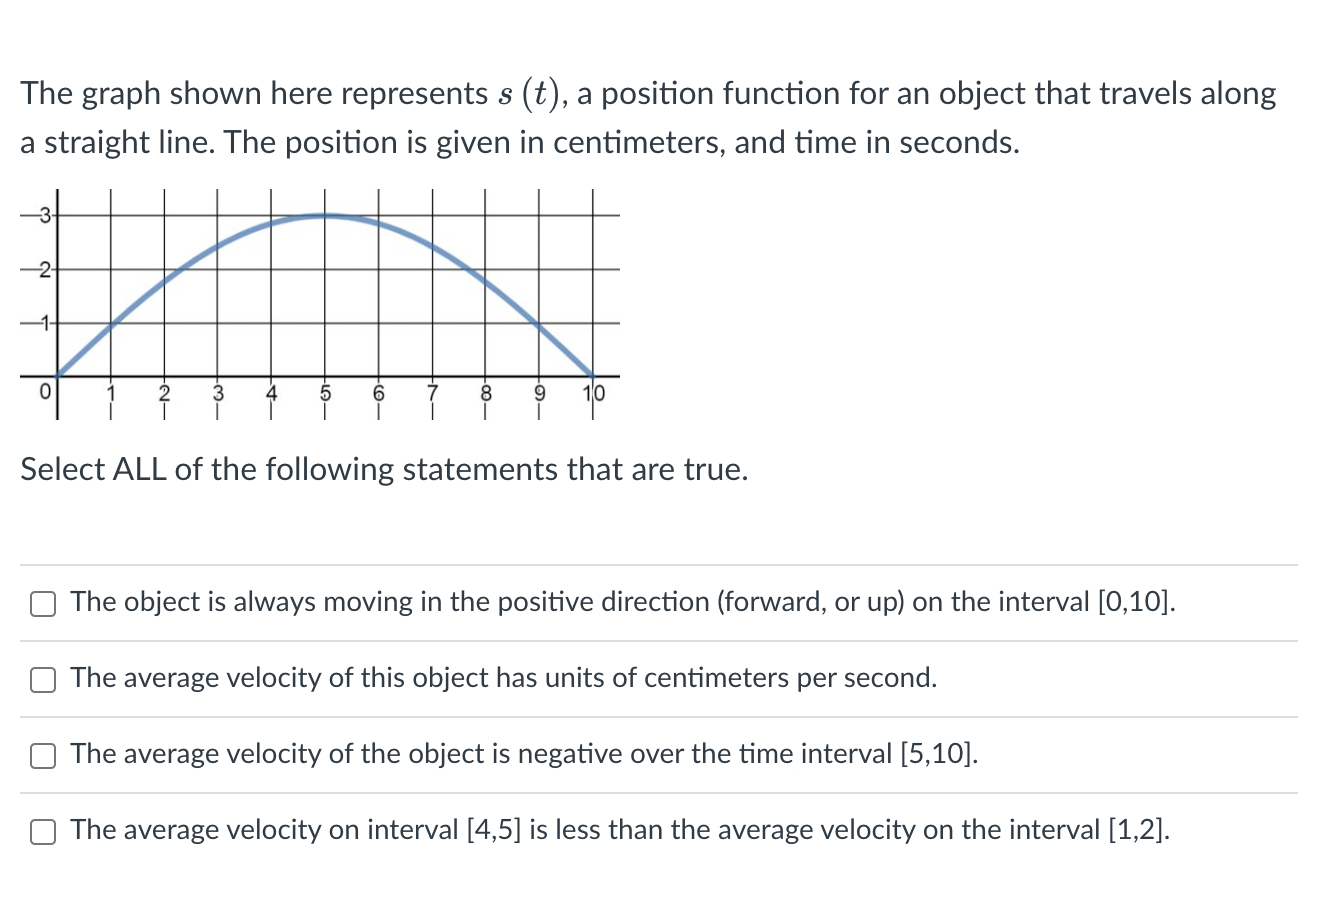This screenshot has width=1334, height=904.
Task: Click the origin label 0 on the graph
Action: [x=46, y=392]
